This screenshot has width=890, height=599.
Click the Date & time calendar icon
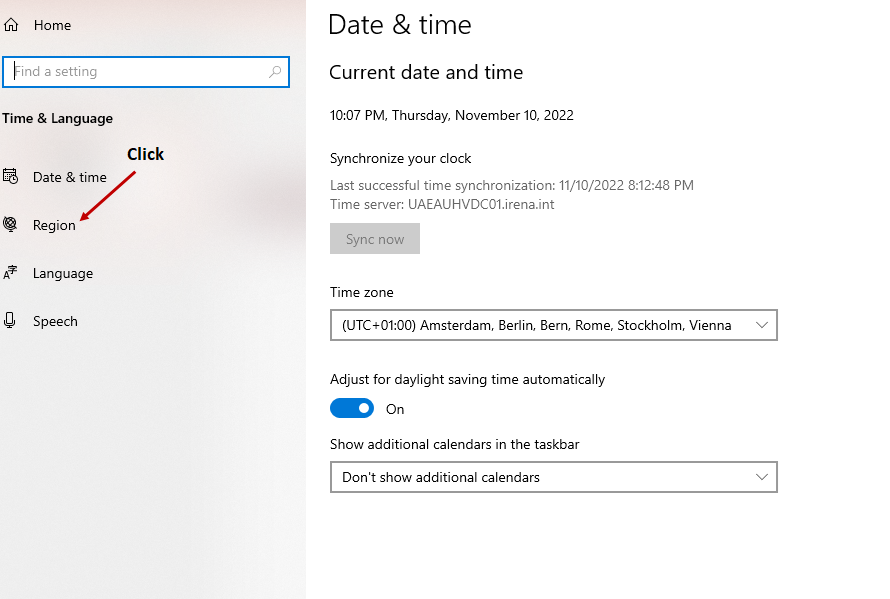[x=10, y=176]
